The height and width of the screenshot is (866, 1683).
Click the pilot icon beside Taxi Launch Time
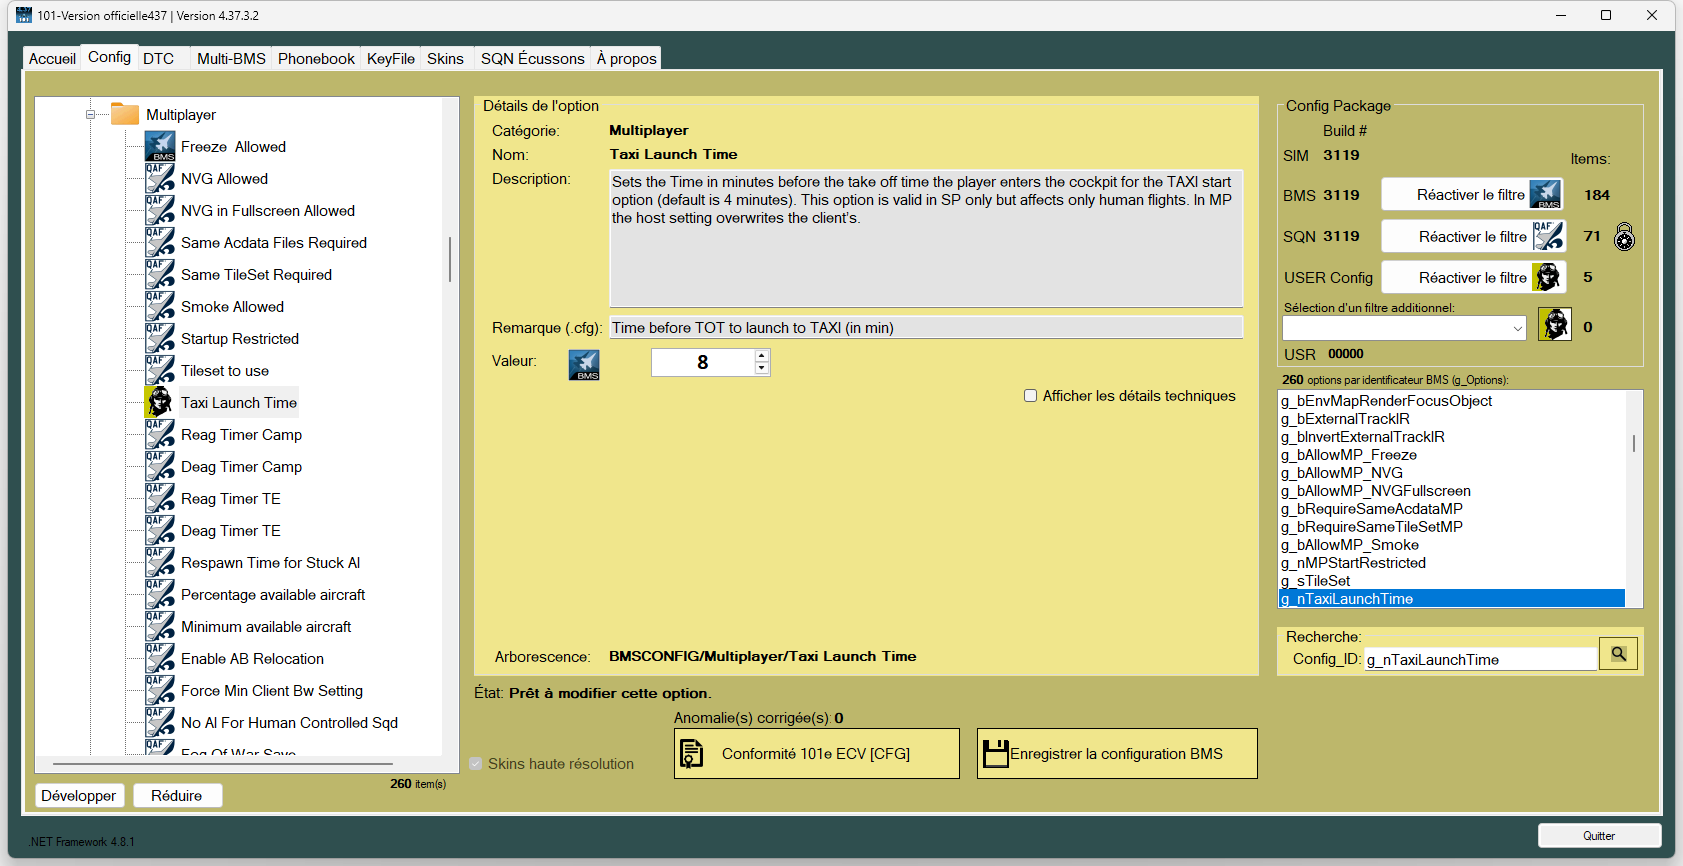click(x=160, y=403)
